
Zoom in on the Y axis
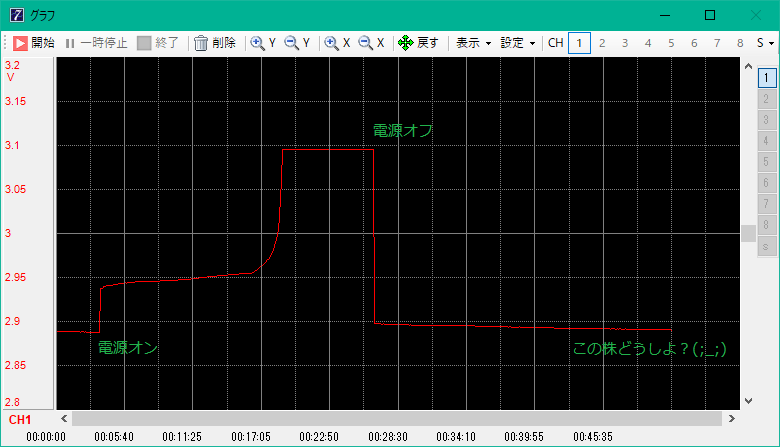[x=263, y=43]
